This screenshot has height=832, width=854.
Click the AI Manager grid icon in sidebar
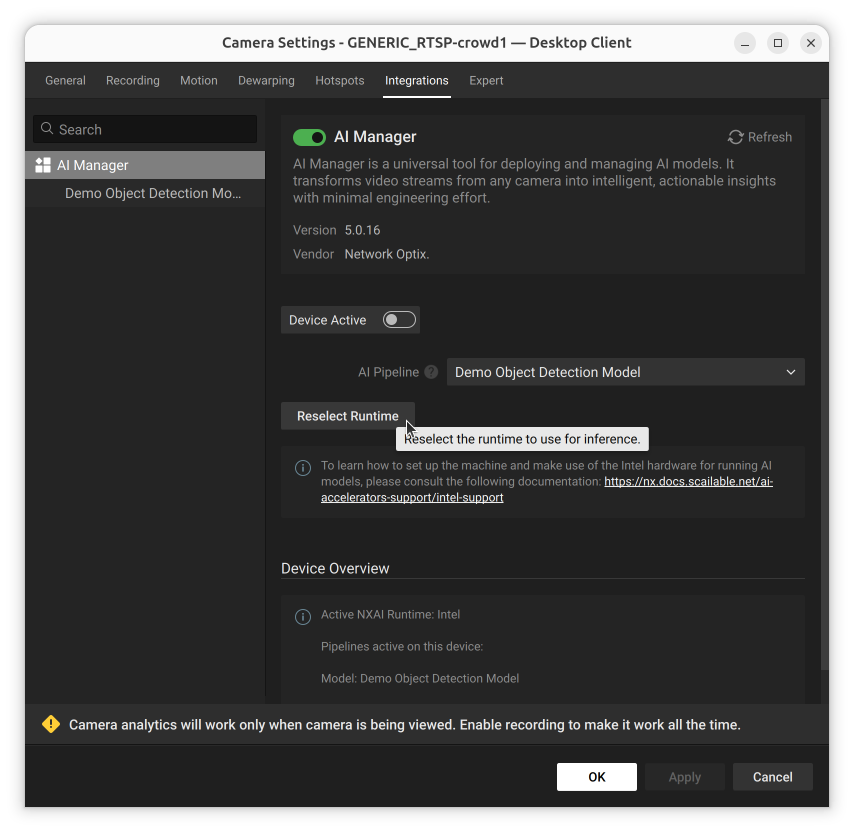coord(42,165)
